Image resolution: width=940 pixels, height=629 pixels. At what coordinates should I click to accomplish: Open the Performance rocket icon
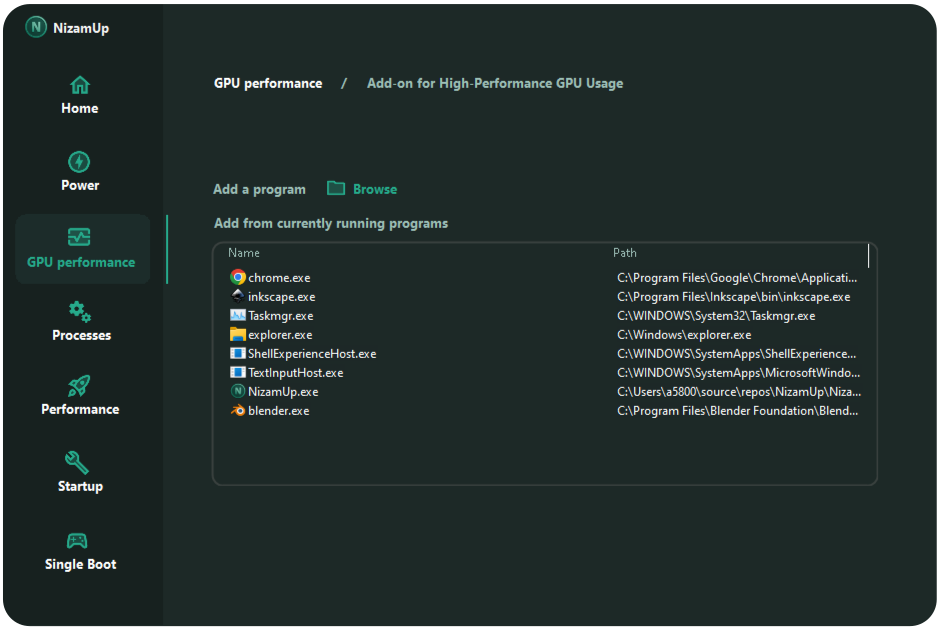pyautogui.click(x=79, y=386)
